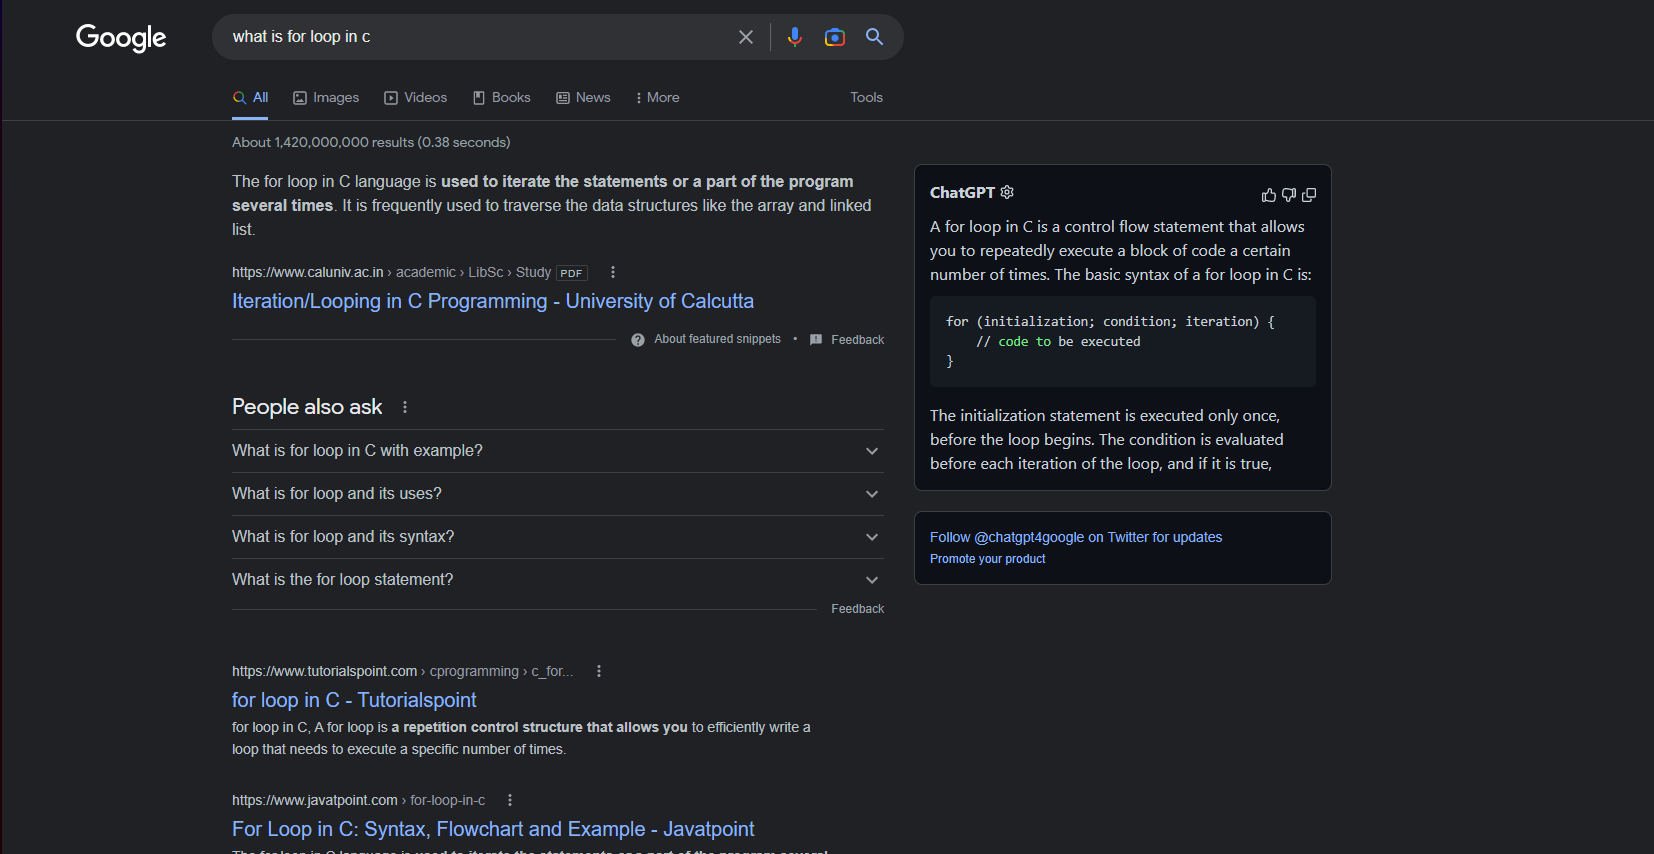Viewport: 1654px width, 854px height.
Task: Give thumbs up to ChatGPT answer
Action: [1269, 195]
